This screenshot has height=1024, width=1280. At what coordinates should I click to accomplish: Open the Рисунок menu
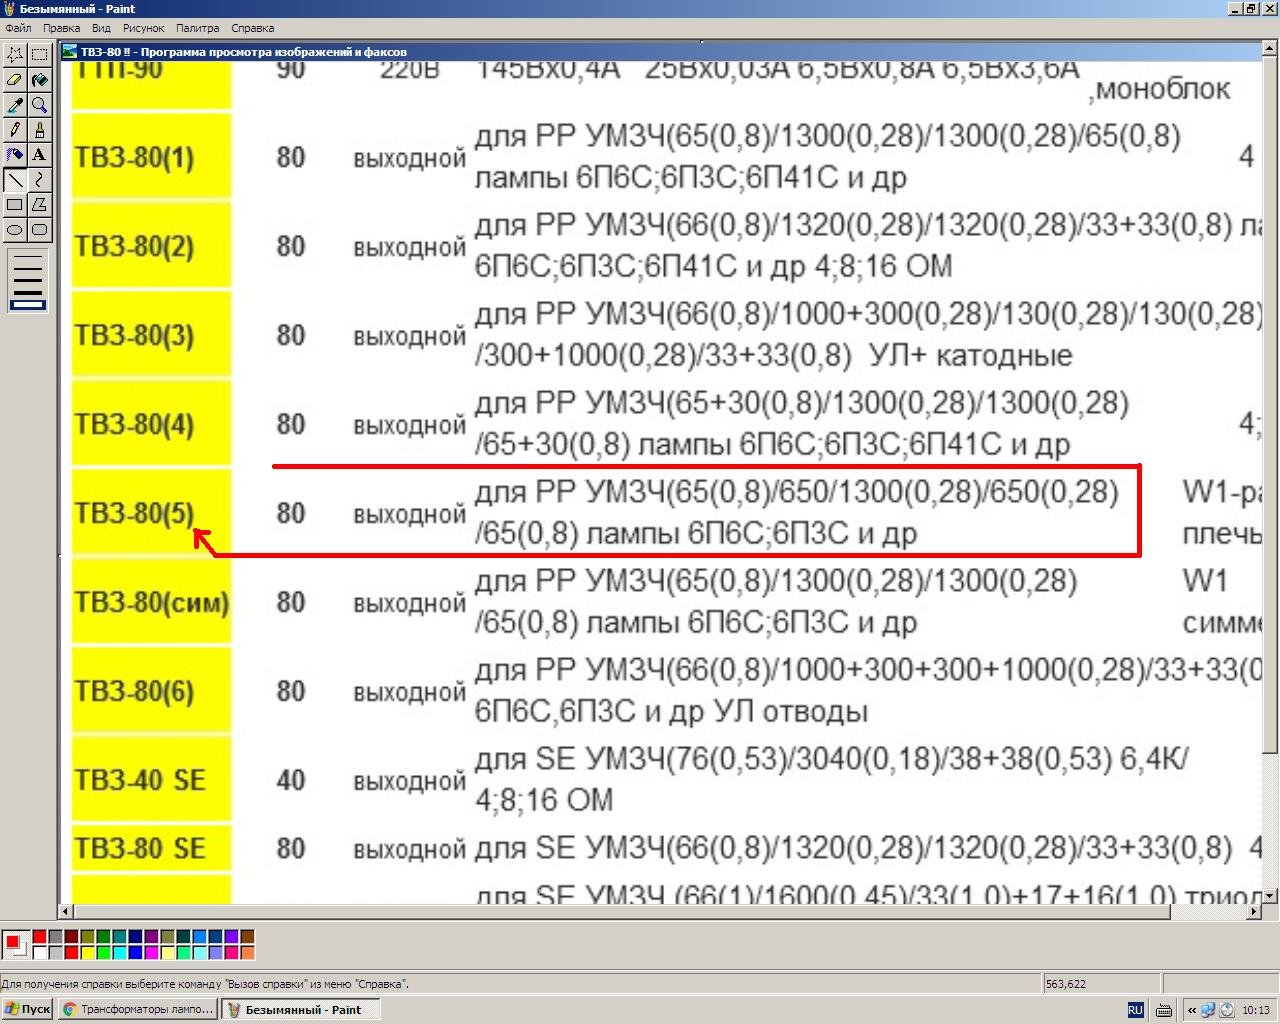pyautogui.click(x=143, y=28)
